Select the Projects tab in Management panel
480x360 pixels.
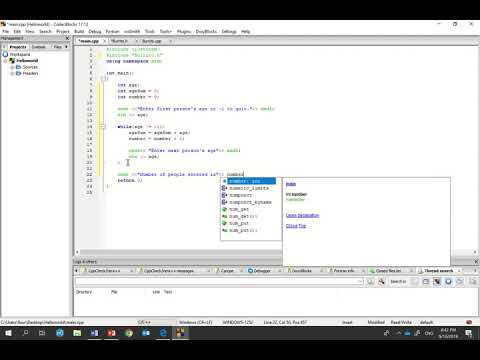[x=18, y=47]
